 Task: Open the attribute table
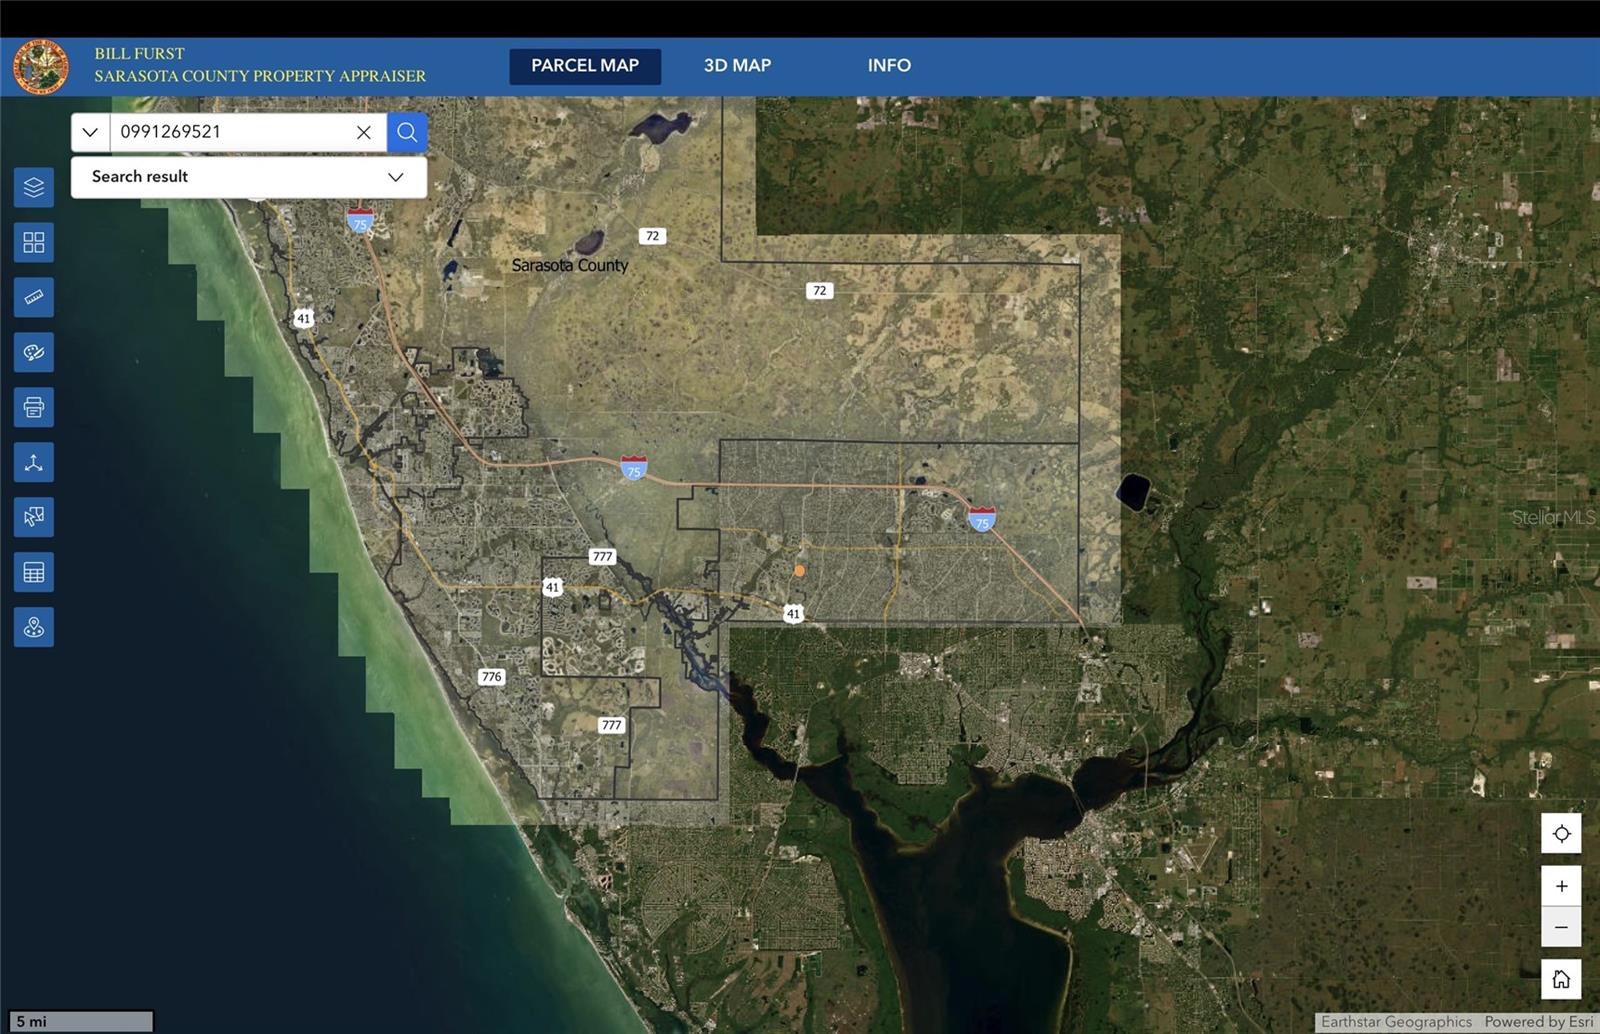click(33, 571)
